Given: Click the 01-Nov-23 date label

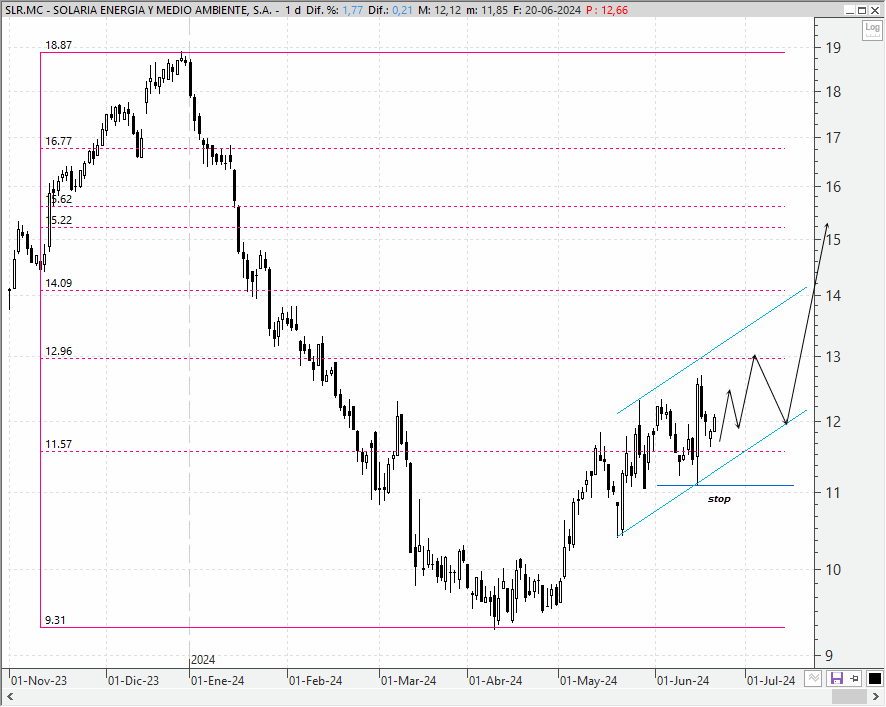Looking at the screenshot, I should pos(38,680).
